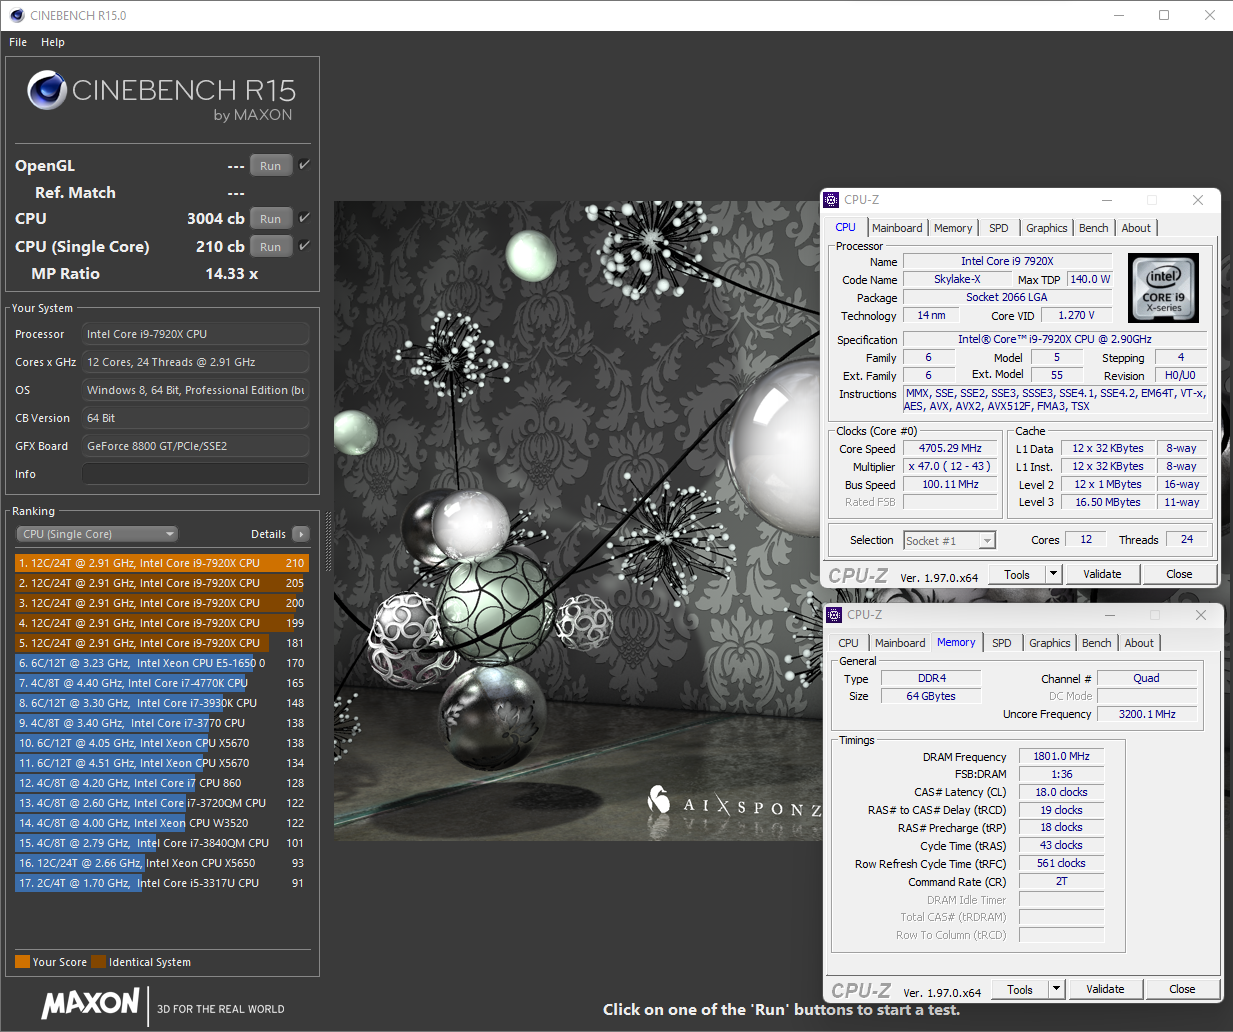Click the Multiplier value x 47.0
The height and width of the screenshot is (1032, 1233).
(x=950, y=466)
